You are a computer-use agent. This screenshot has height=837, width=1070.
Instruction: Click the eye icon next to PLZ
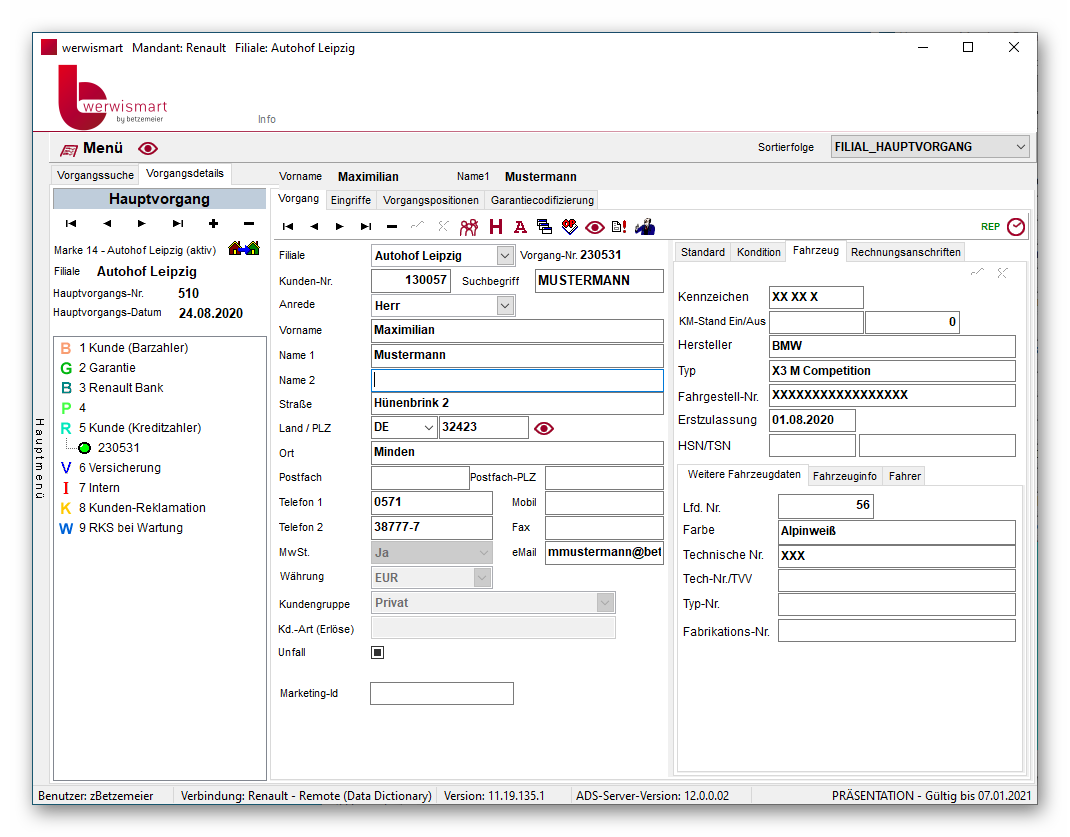pos(544,428)
